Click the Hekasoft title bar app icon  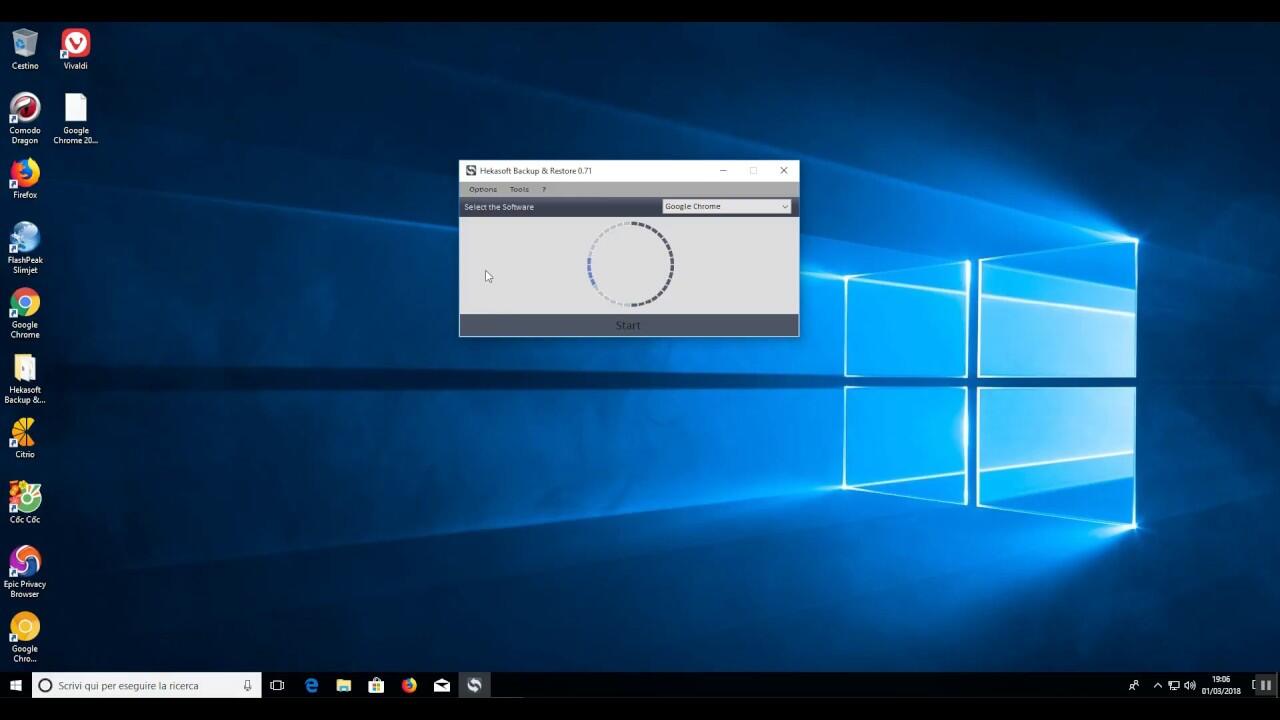(x=471, y=170)
